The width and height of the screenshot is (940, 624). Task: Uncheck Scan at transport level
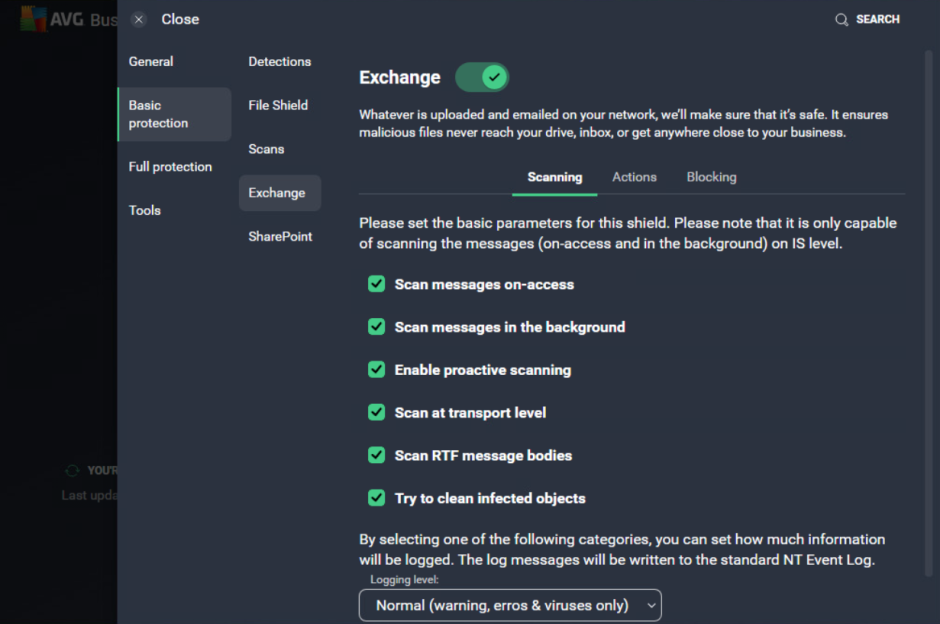(x=376, y=412)
